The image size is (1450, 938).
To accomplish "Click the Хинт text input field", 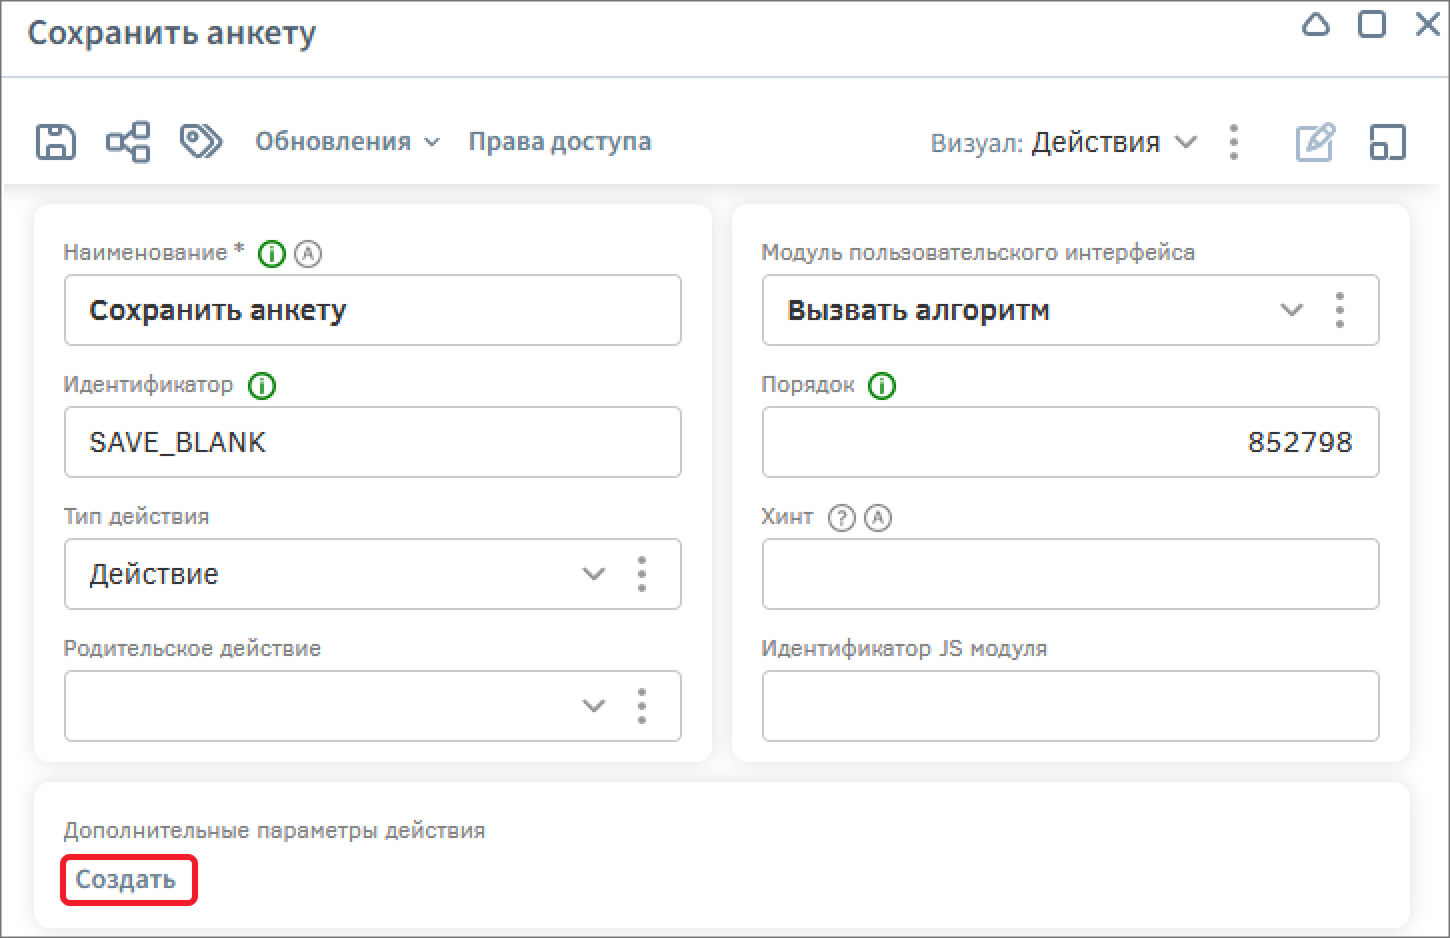I will pyautogui.click(x=1070, y=574).
